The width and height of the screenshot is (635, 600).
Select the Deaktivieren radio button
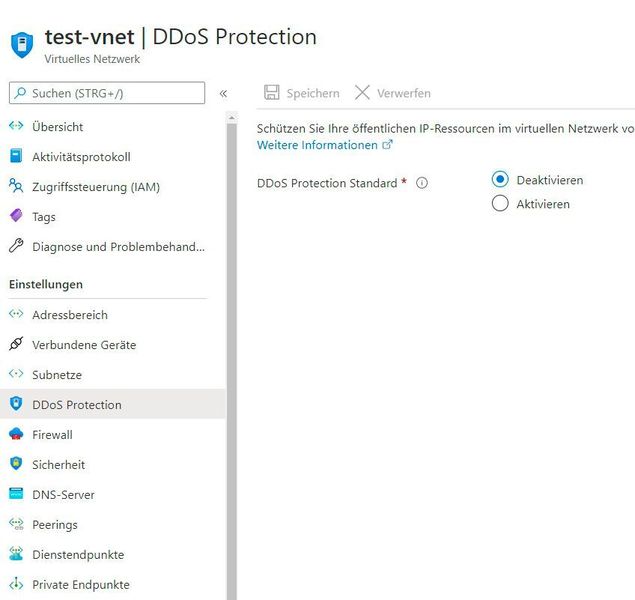(501, 180)
